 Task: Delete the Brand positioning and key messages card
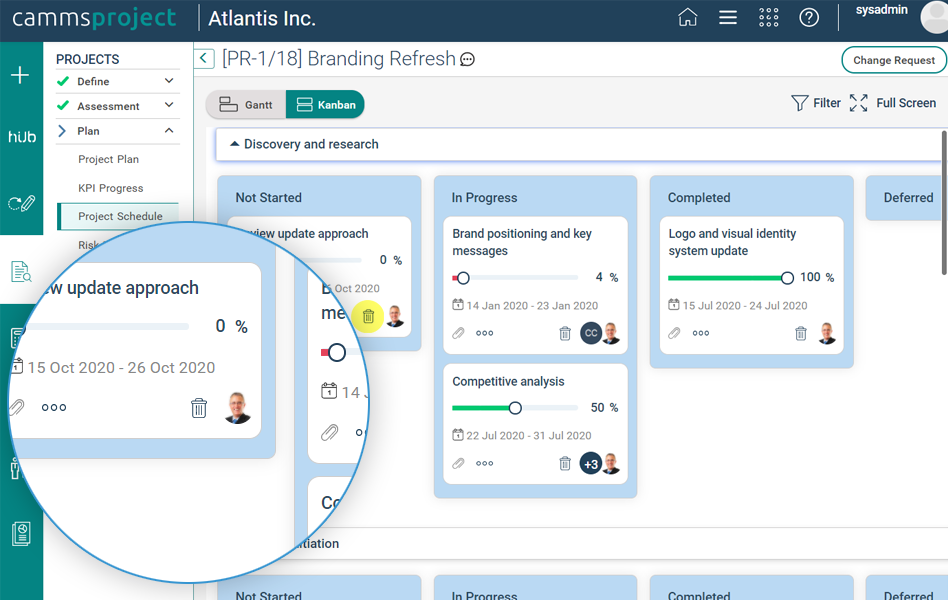coord(565,333)
